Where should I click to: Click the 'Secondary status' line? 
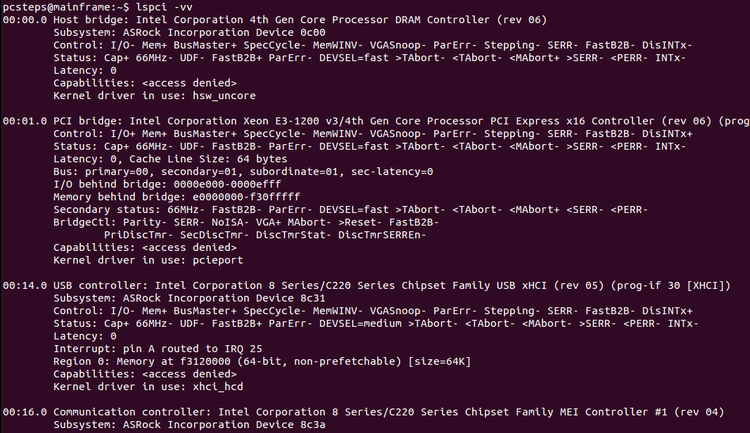350,210
